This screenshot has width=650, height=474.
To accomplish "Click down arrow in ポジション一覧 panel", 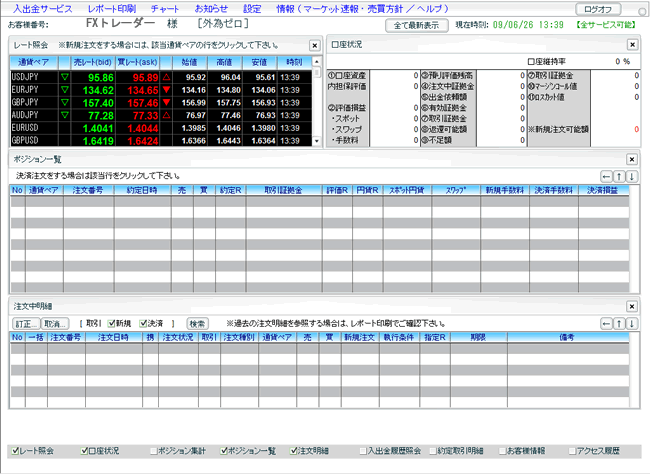I will pyautogui.click(x=631, y=177).
